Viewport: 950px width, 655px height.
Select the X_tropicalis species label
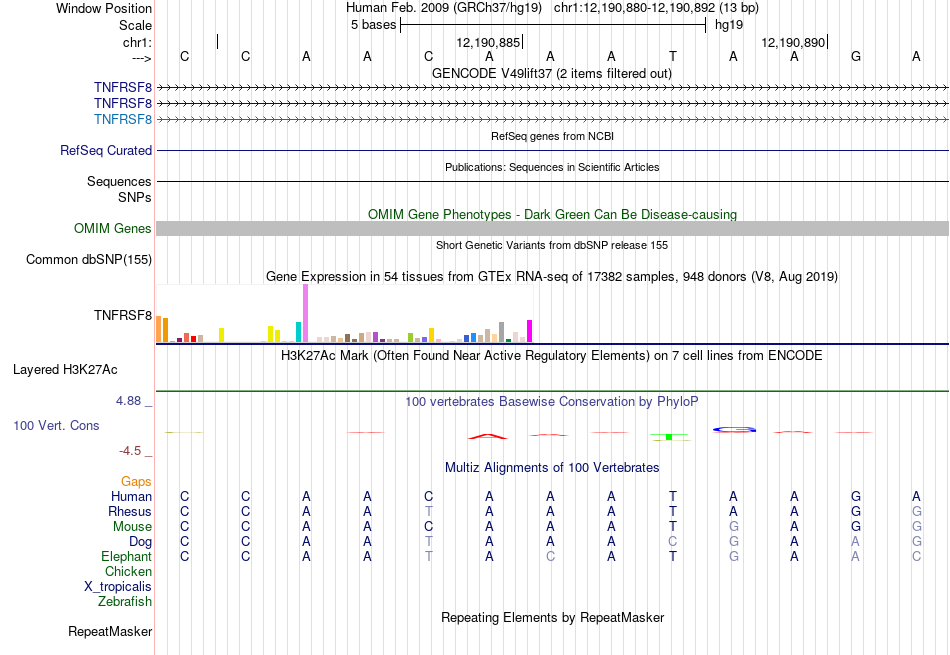(118, 587)
